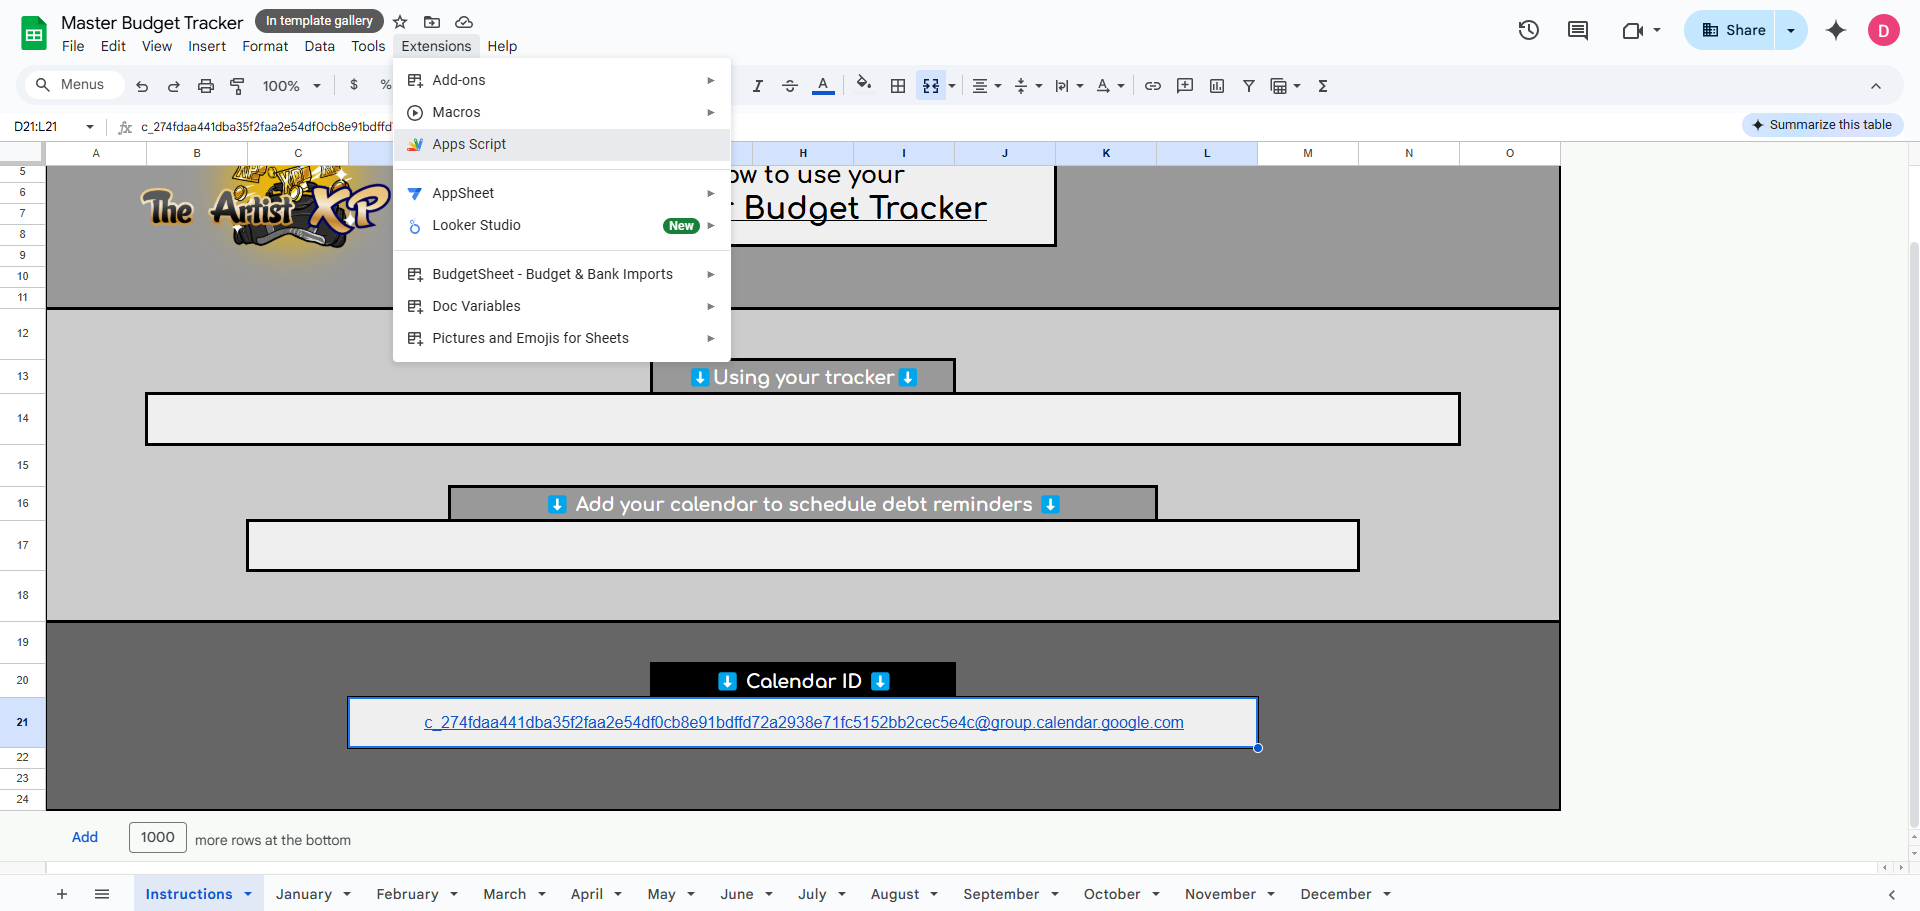Open text wrapping dropdown
This screenshot has height=911, width=1920.
(1069, 86)
